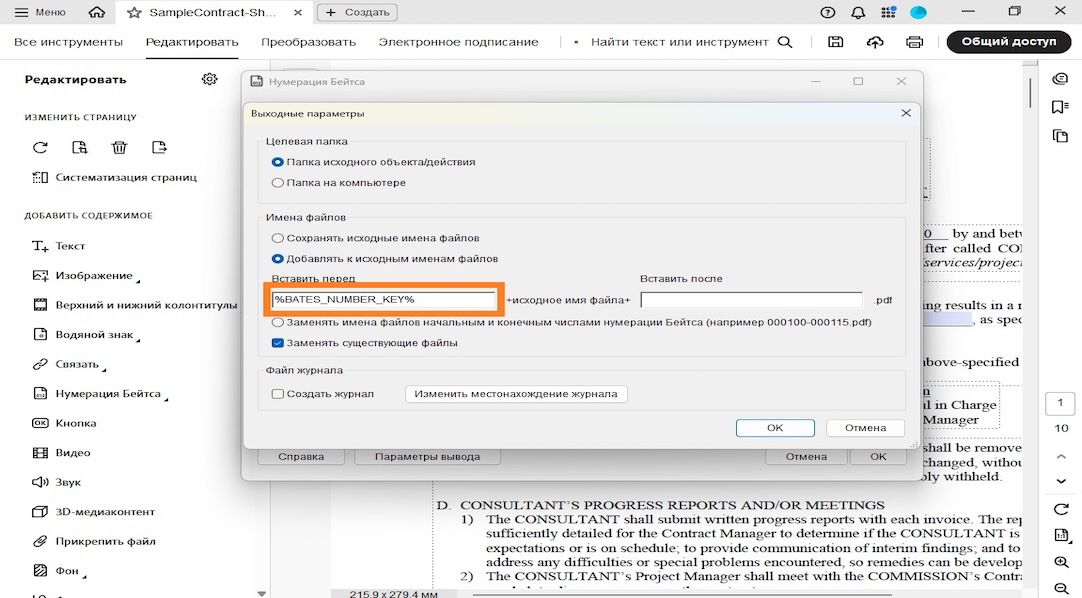1082x598 pixels.
Task: Open Верхний и нижний колонтитулы tool
Action: click(x=135, y=305)
